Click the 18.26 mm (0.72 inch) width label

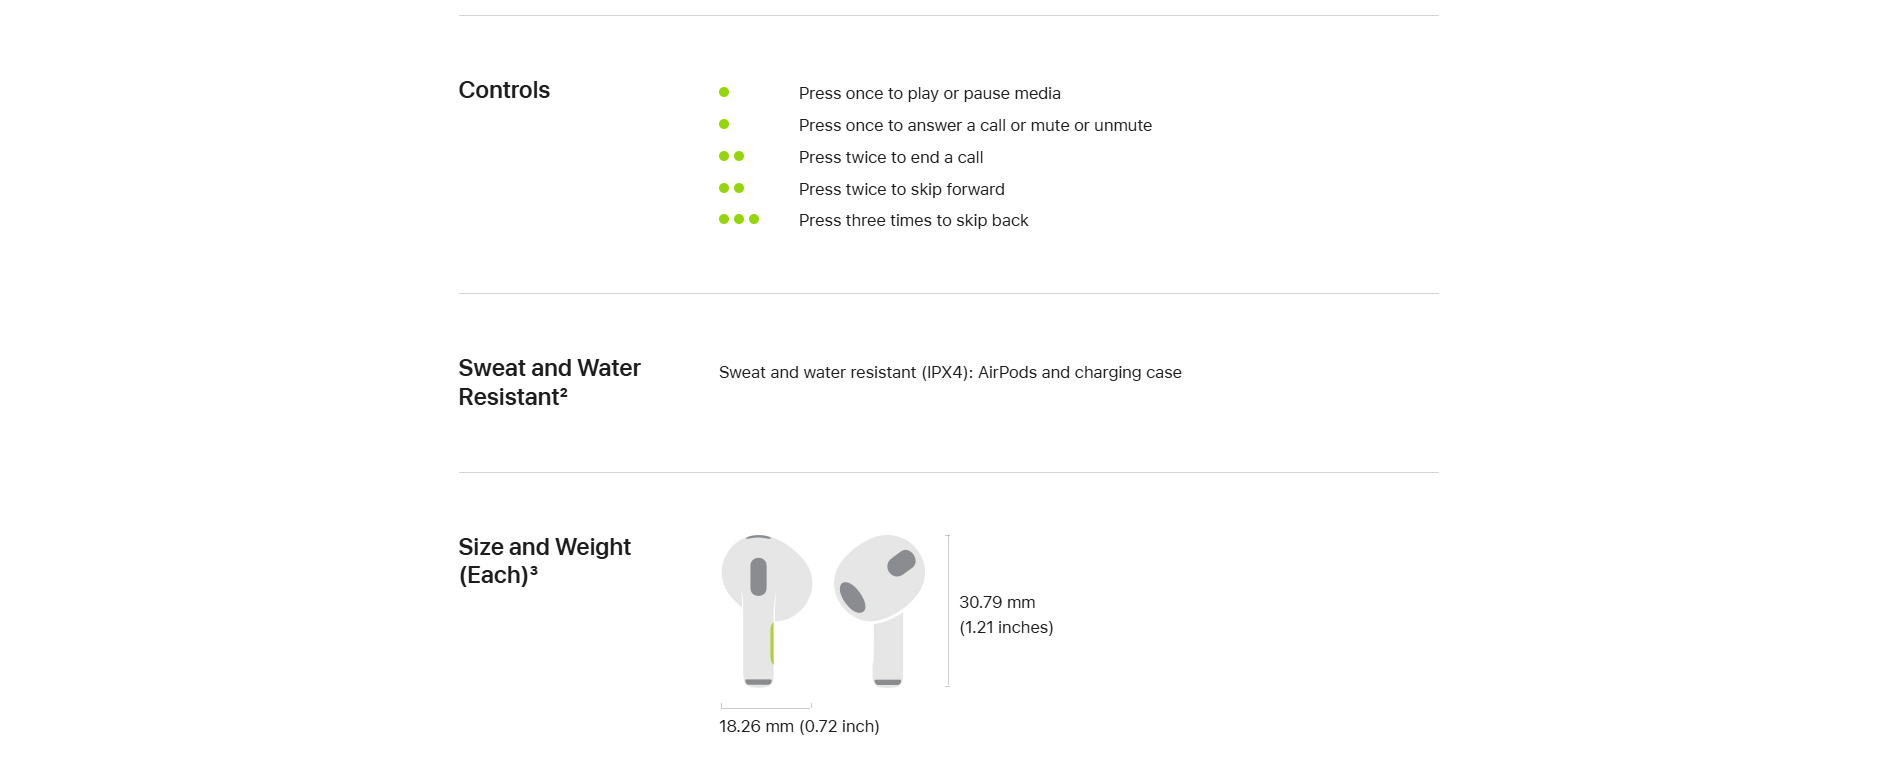799,726
